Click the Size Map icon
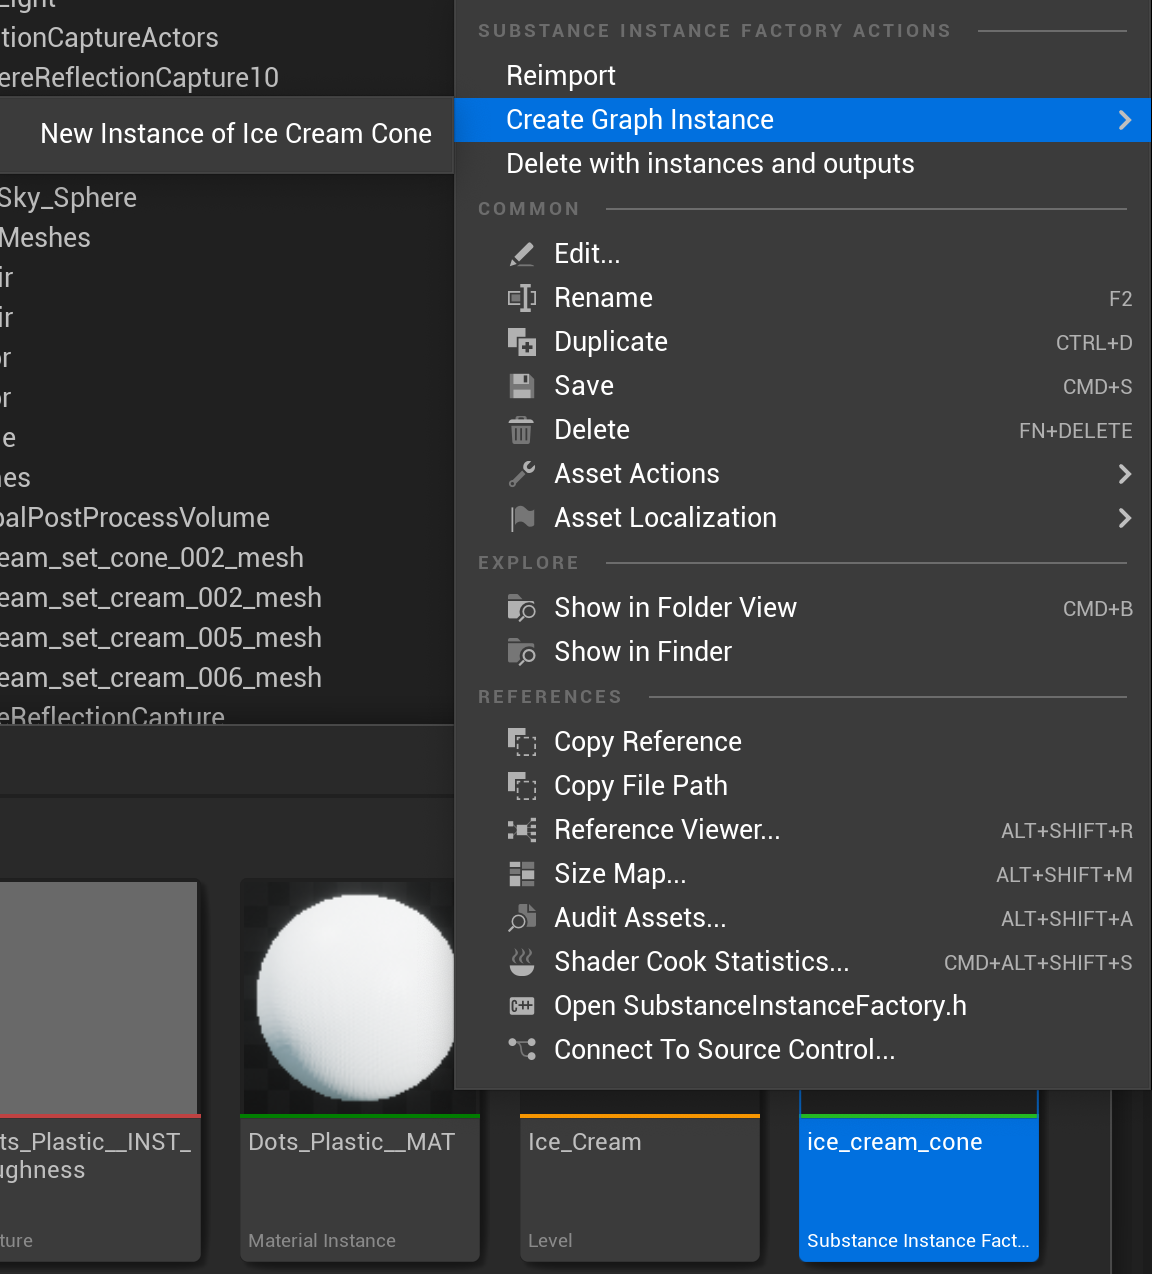 tap(521, 874)
